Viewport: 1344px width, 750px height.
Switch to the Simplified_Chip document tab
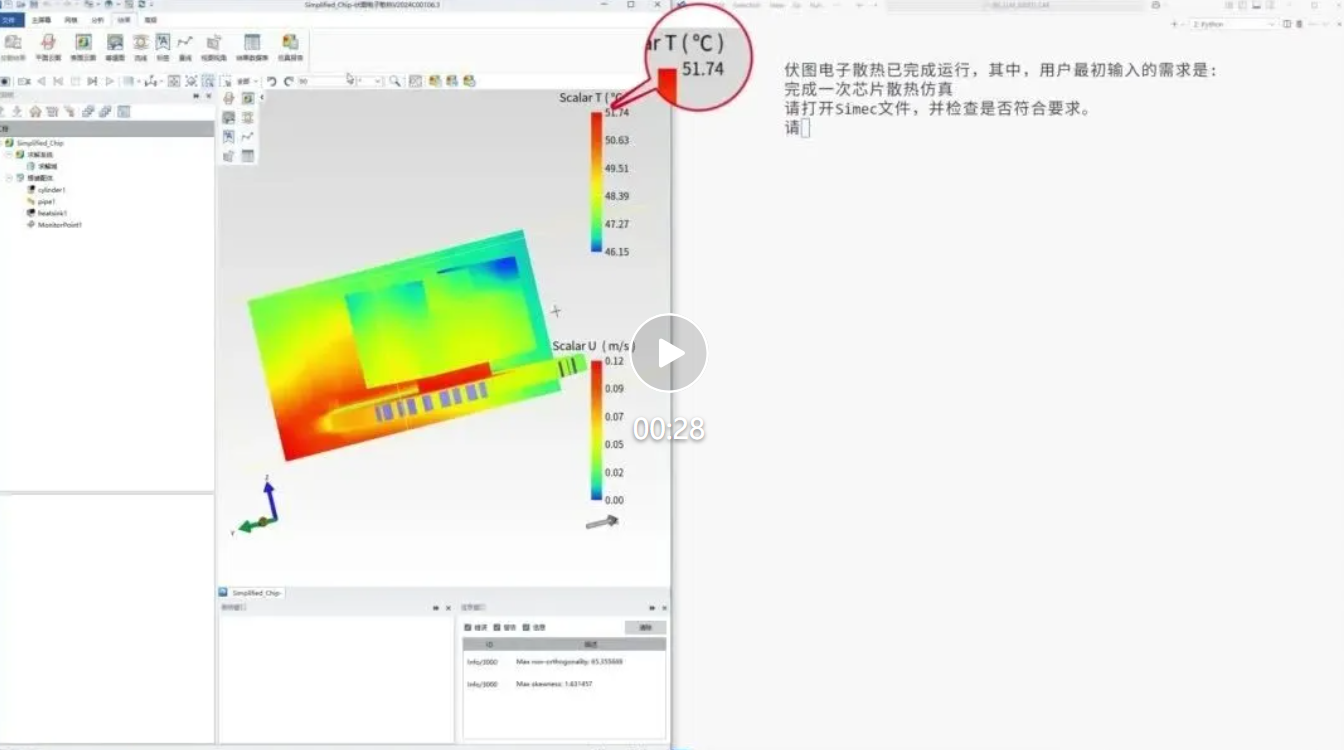257,593
